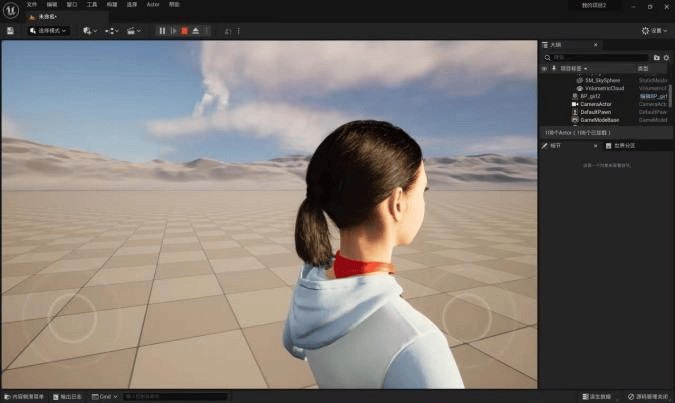Open the Unreal Engine logo icon
This screenshot has width=675, height=403.
pos(10,7)
